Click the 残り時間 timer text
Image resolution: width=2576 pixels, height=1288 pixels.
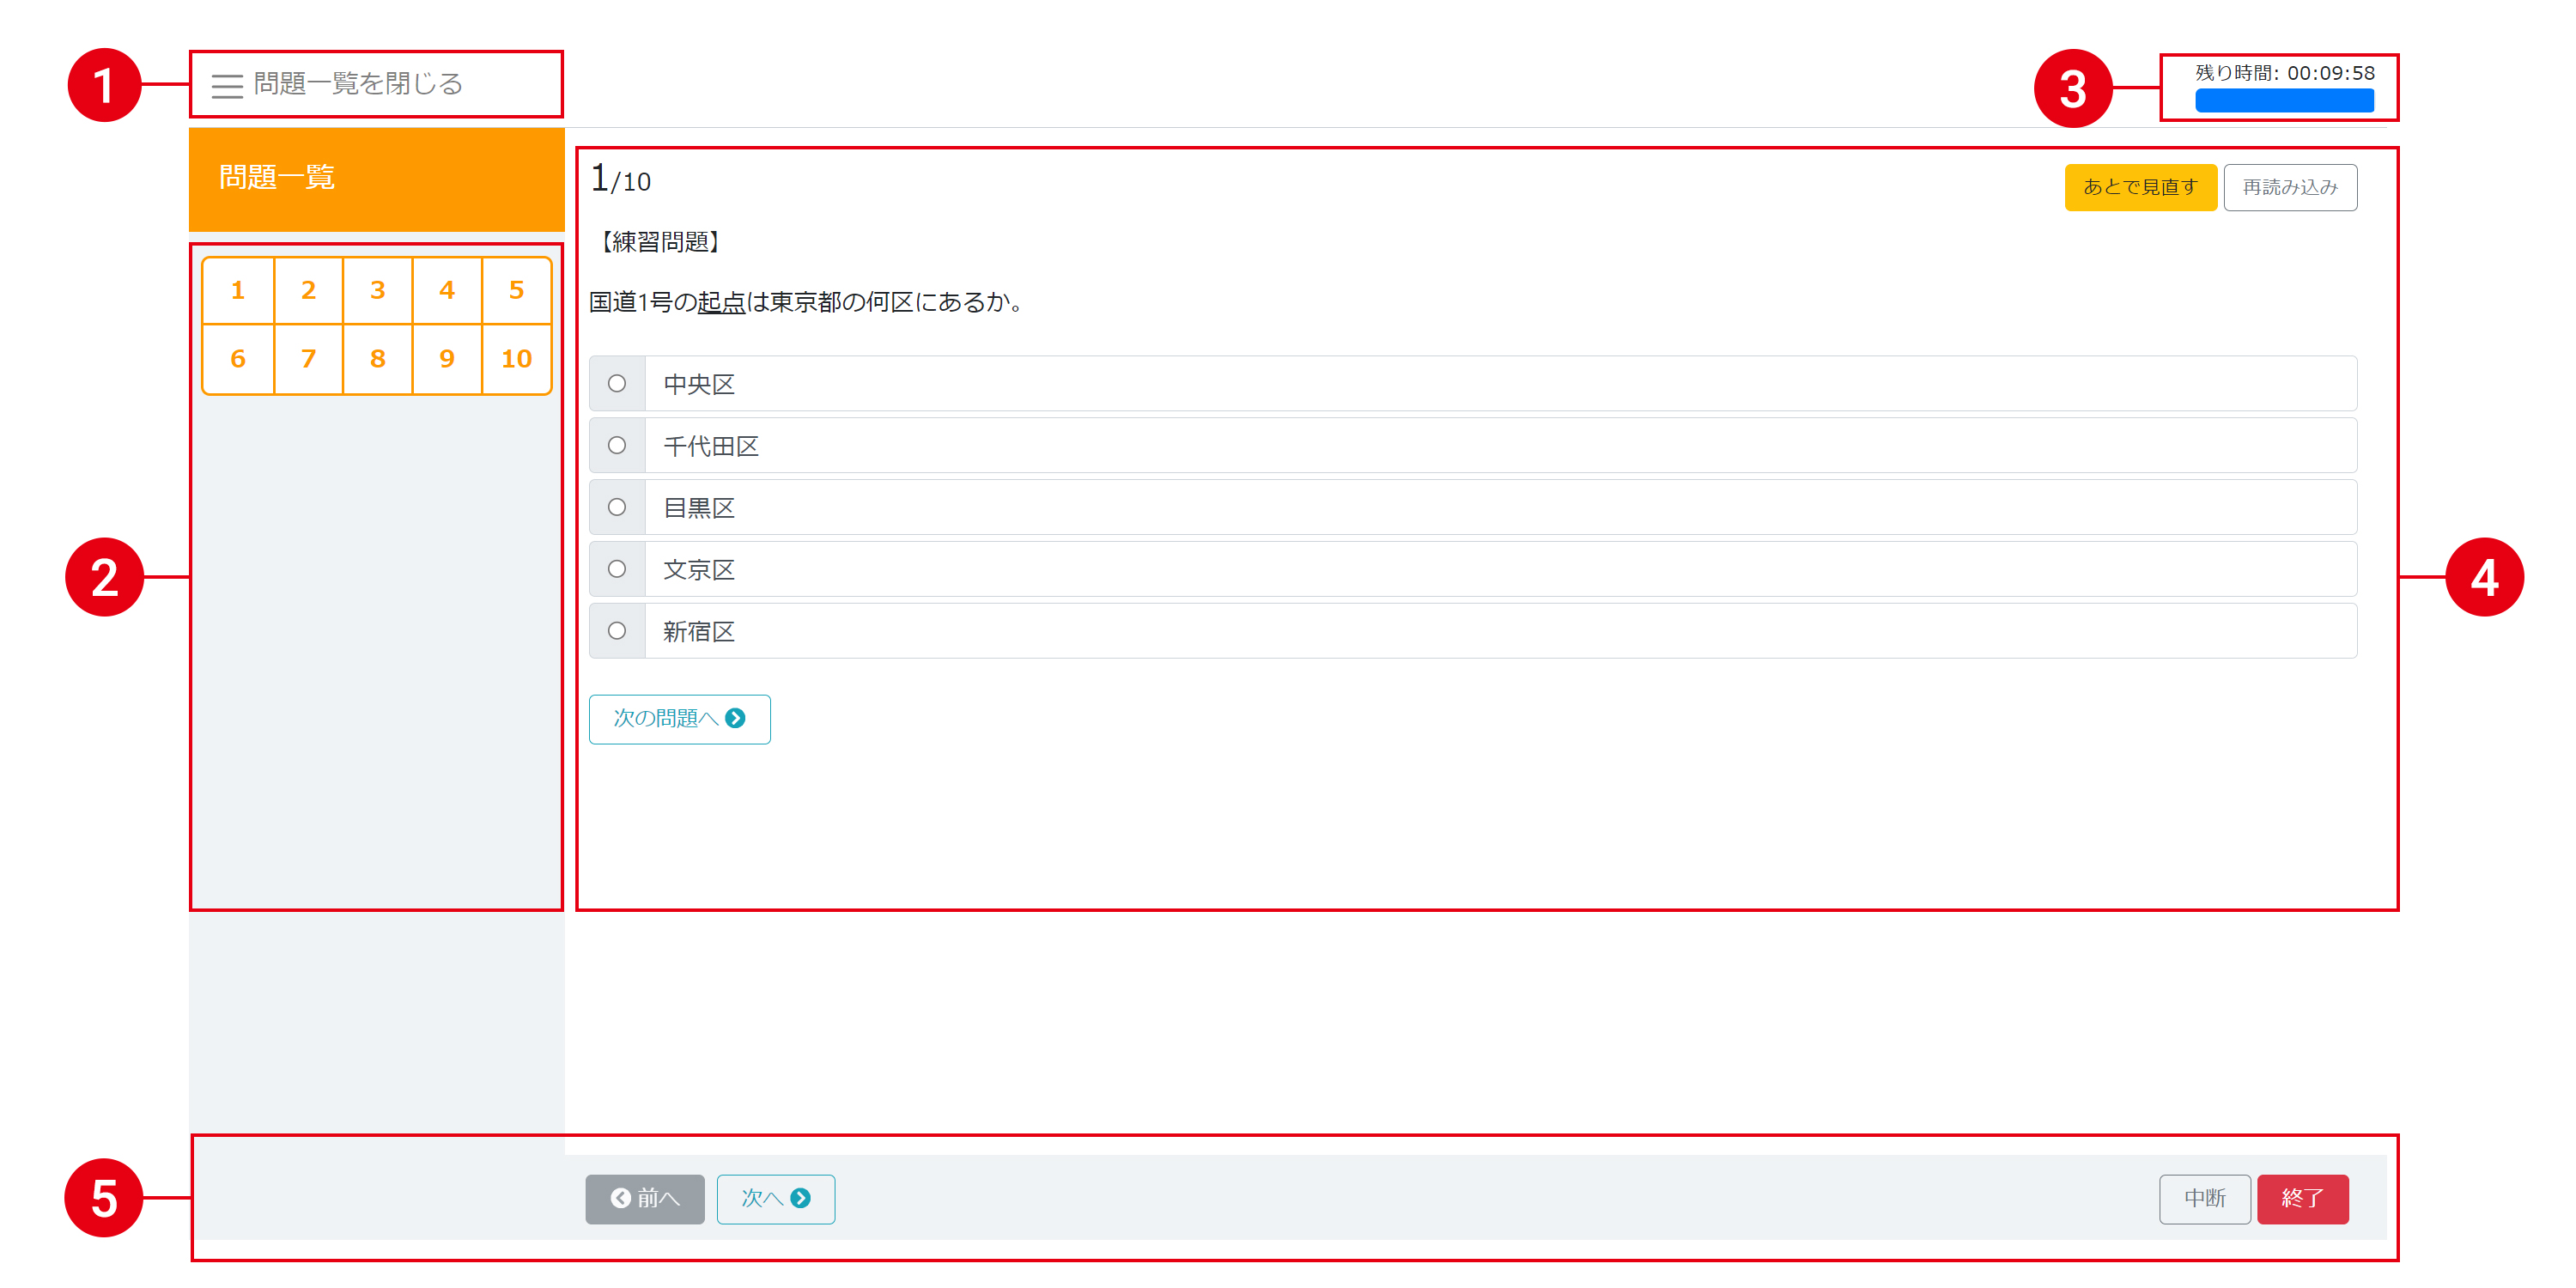click(2284, 73)
